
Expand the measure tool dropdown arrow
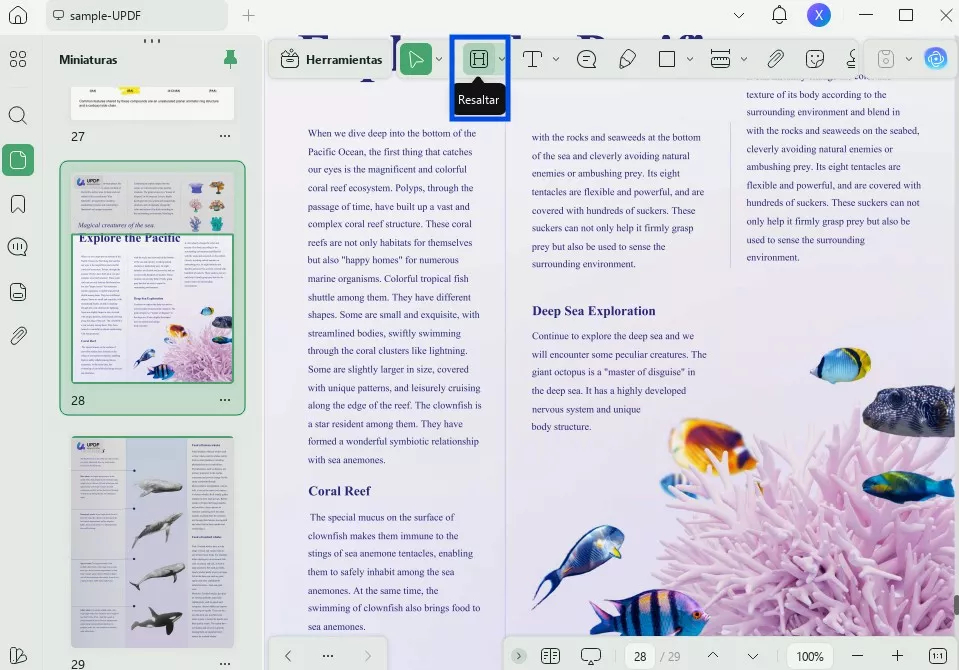[744, 59]
